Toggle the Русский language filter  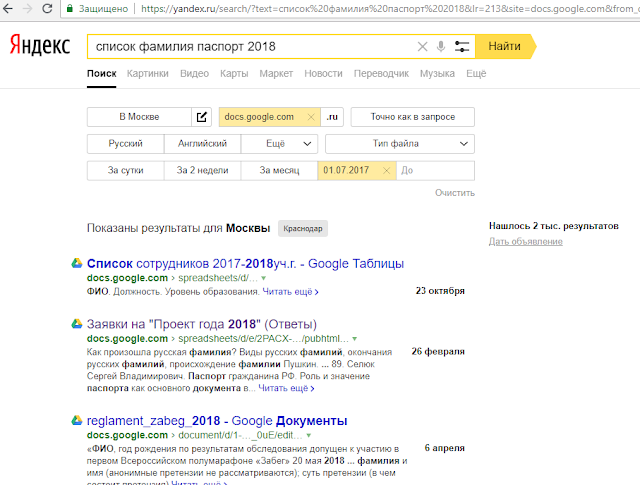[x=125, y=144]
